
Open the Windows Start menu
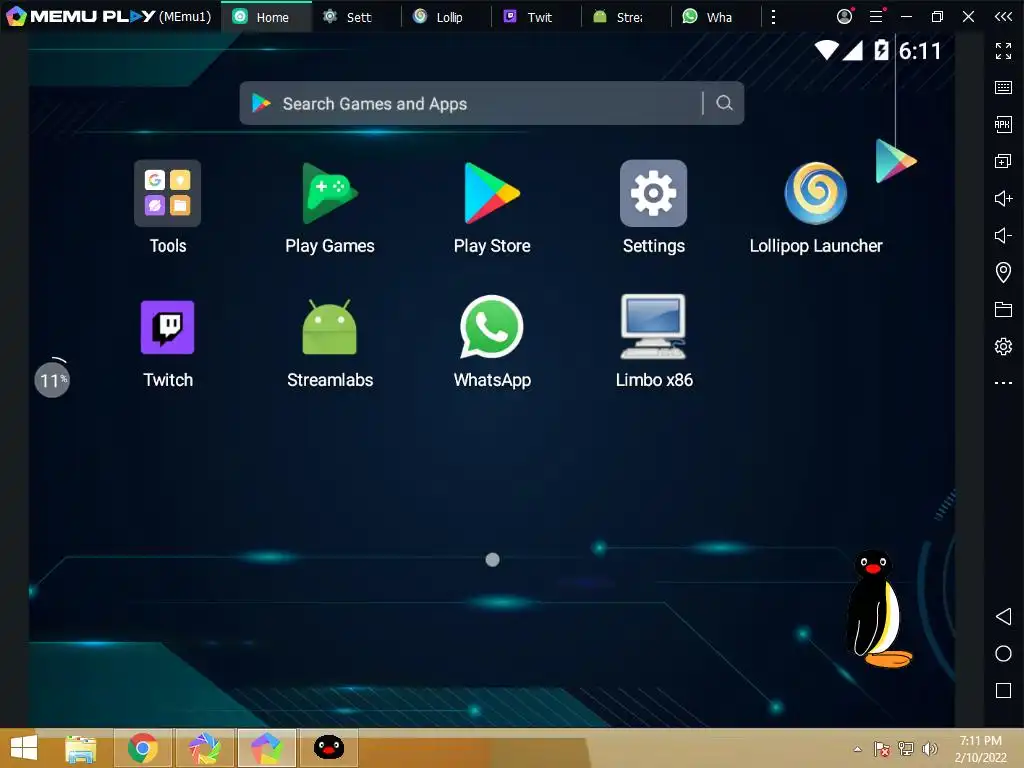24,748
